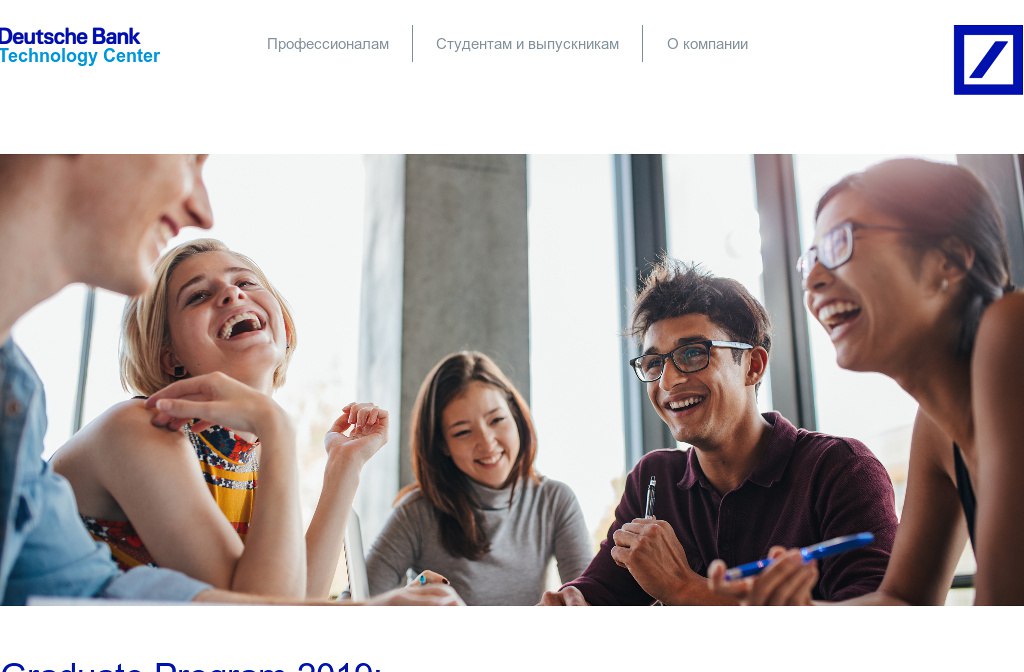Image resolution: width=1024 pixels, height=672 pixels.
Task: Click the hero banner image of students
Action: pyautogui.click(x=512, y=379)
